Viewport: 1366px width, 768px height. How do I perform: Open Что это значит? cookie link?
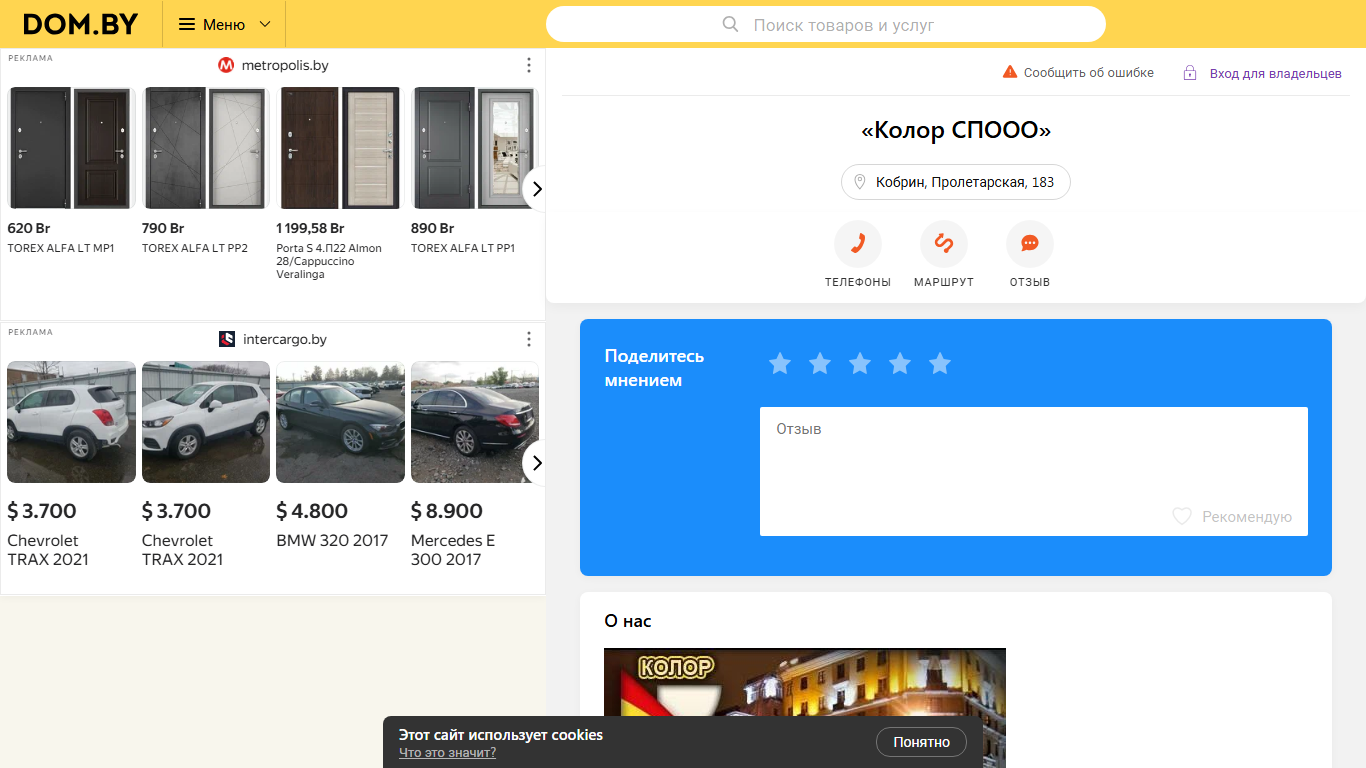point(447,753)
